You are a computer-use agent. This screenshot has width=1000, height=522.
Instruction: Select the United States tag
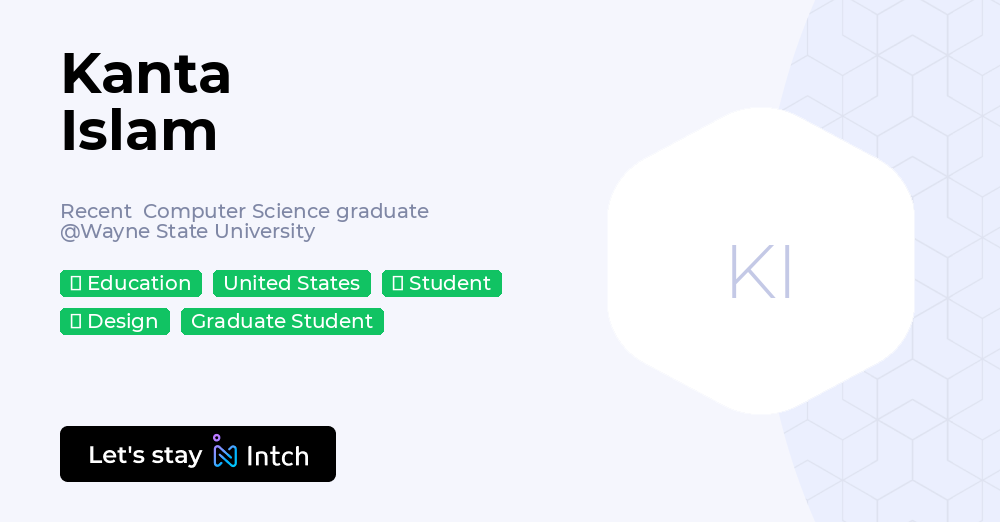point(291,284)
